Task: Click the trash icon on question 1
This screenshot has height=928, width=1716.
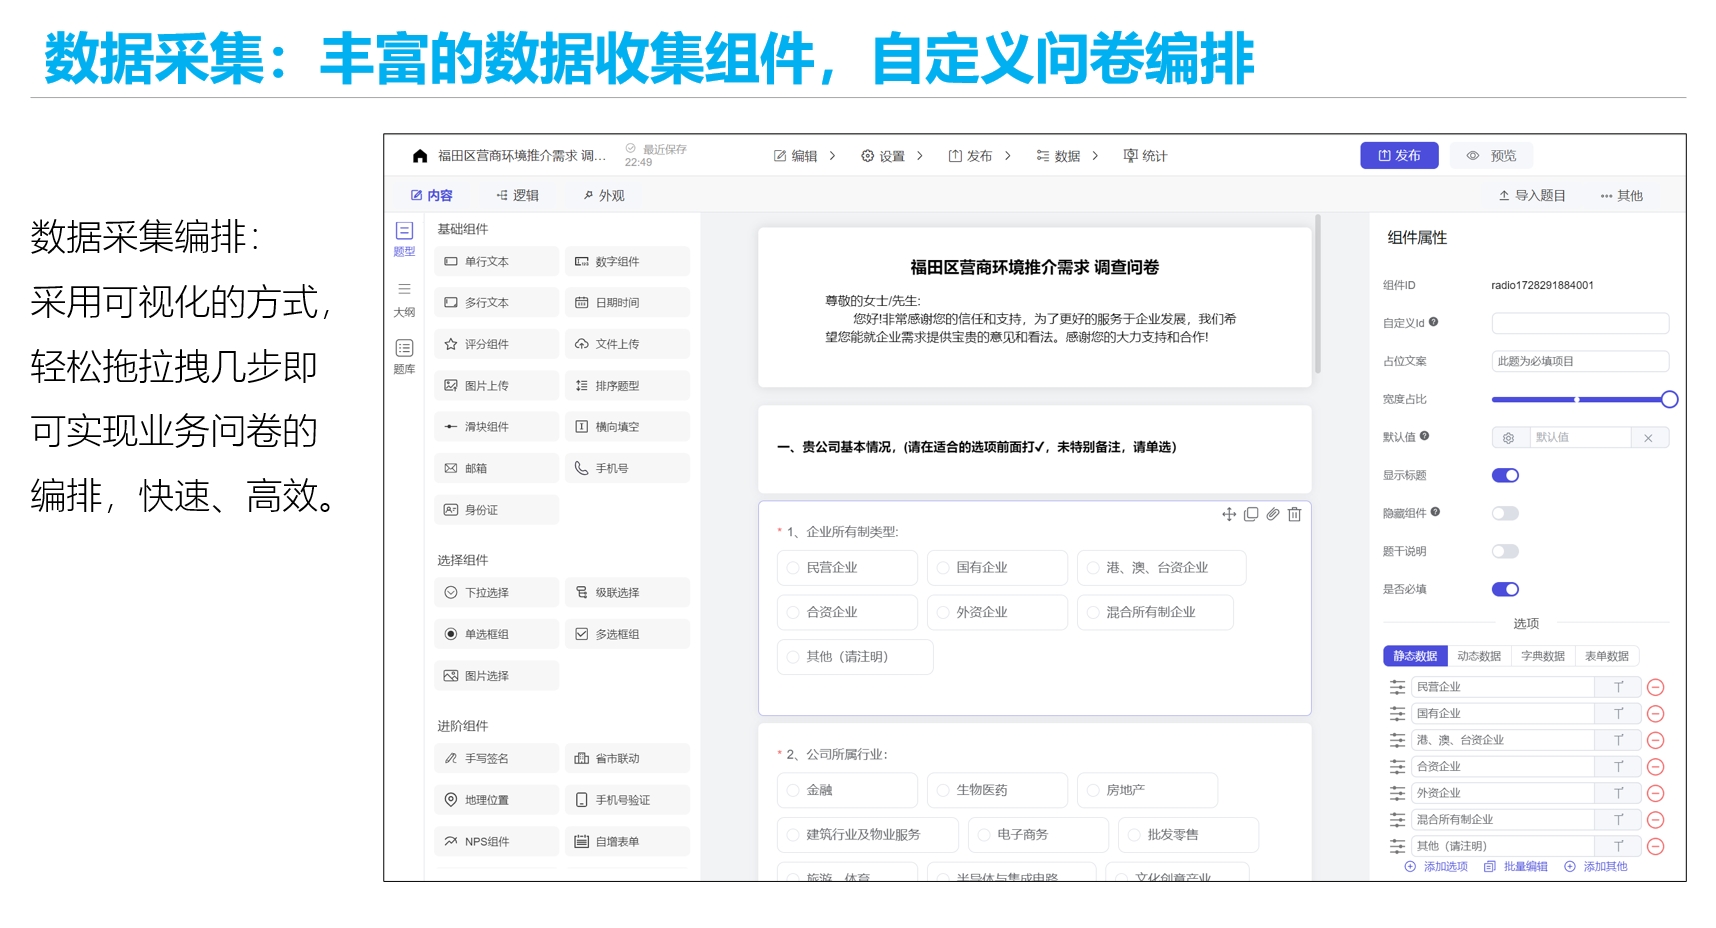Action: (x=1294, y=514)
